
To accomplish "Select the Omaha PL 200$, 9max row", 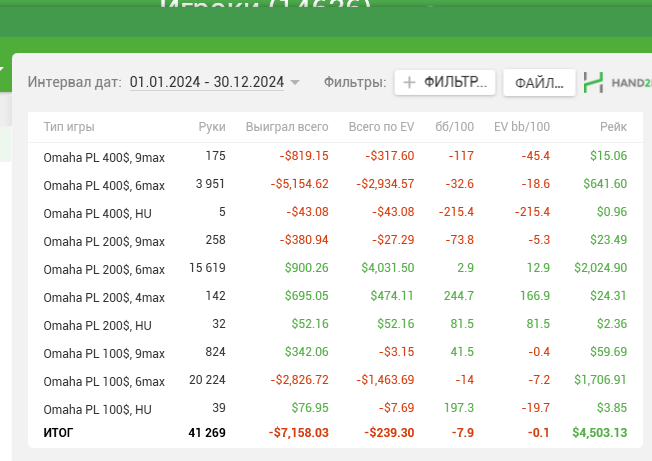I will tap(335, 240).
